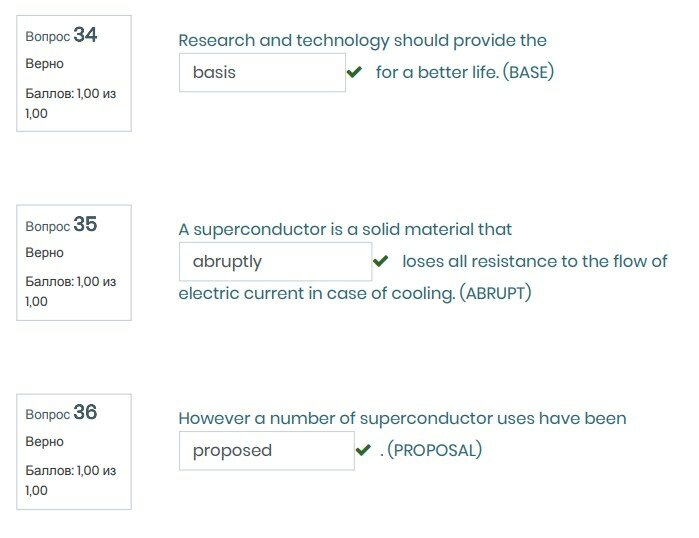
Task: Click the score text for question 34
Action: [70, 103]
